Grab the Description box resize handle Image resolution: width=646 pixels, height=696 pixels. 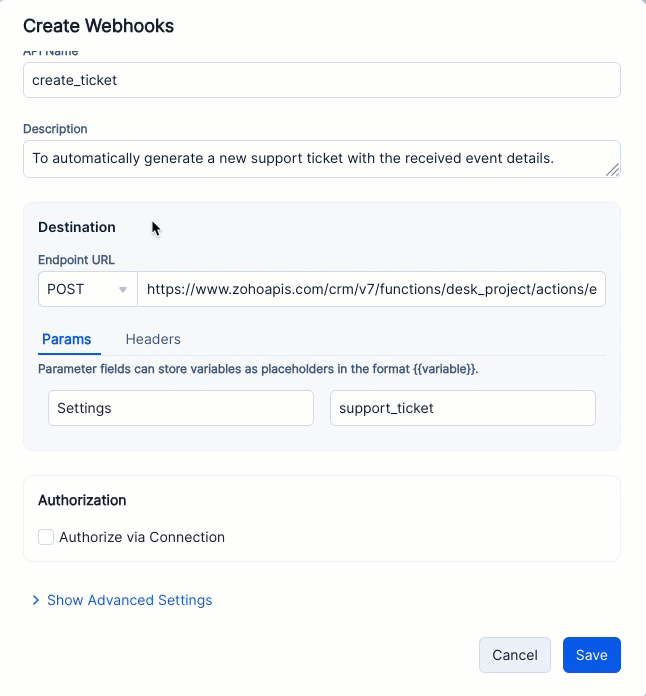(612, 169)
